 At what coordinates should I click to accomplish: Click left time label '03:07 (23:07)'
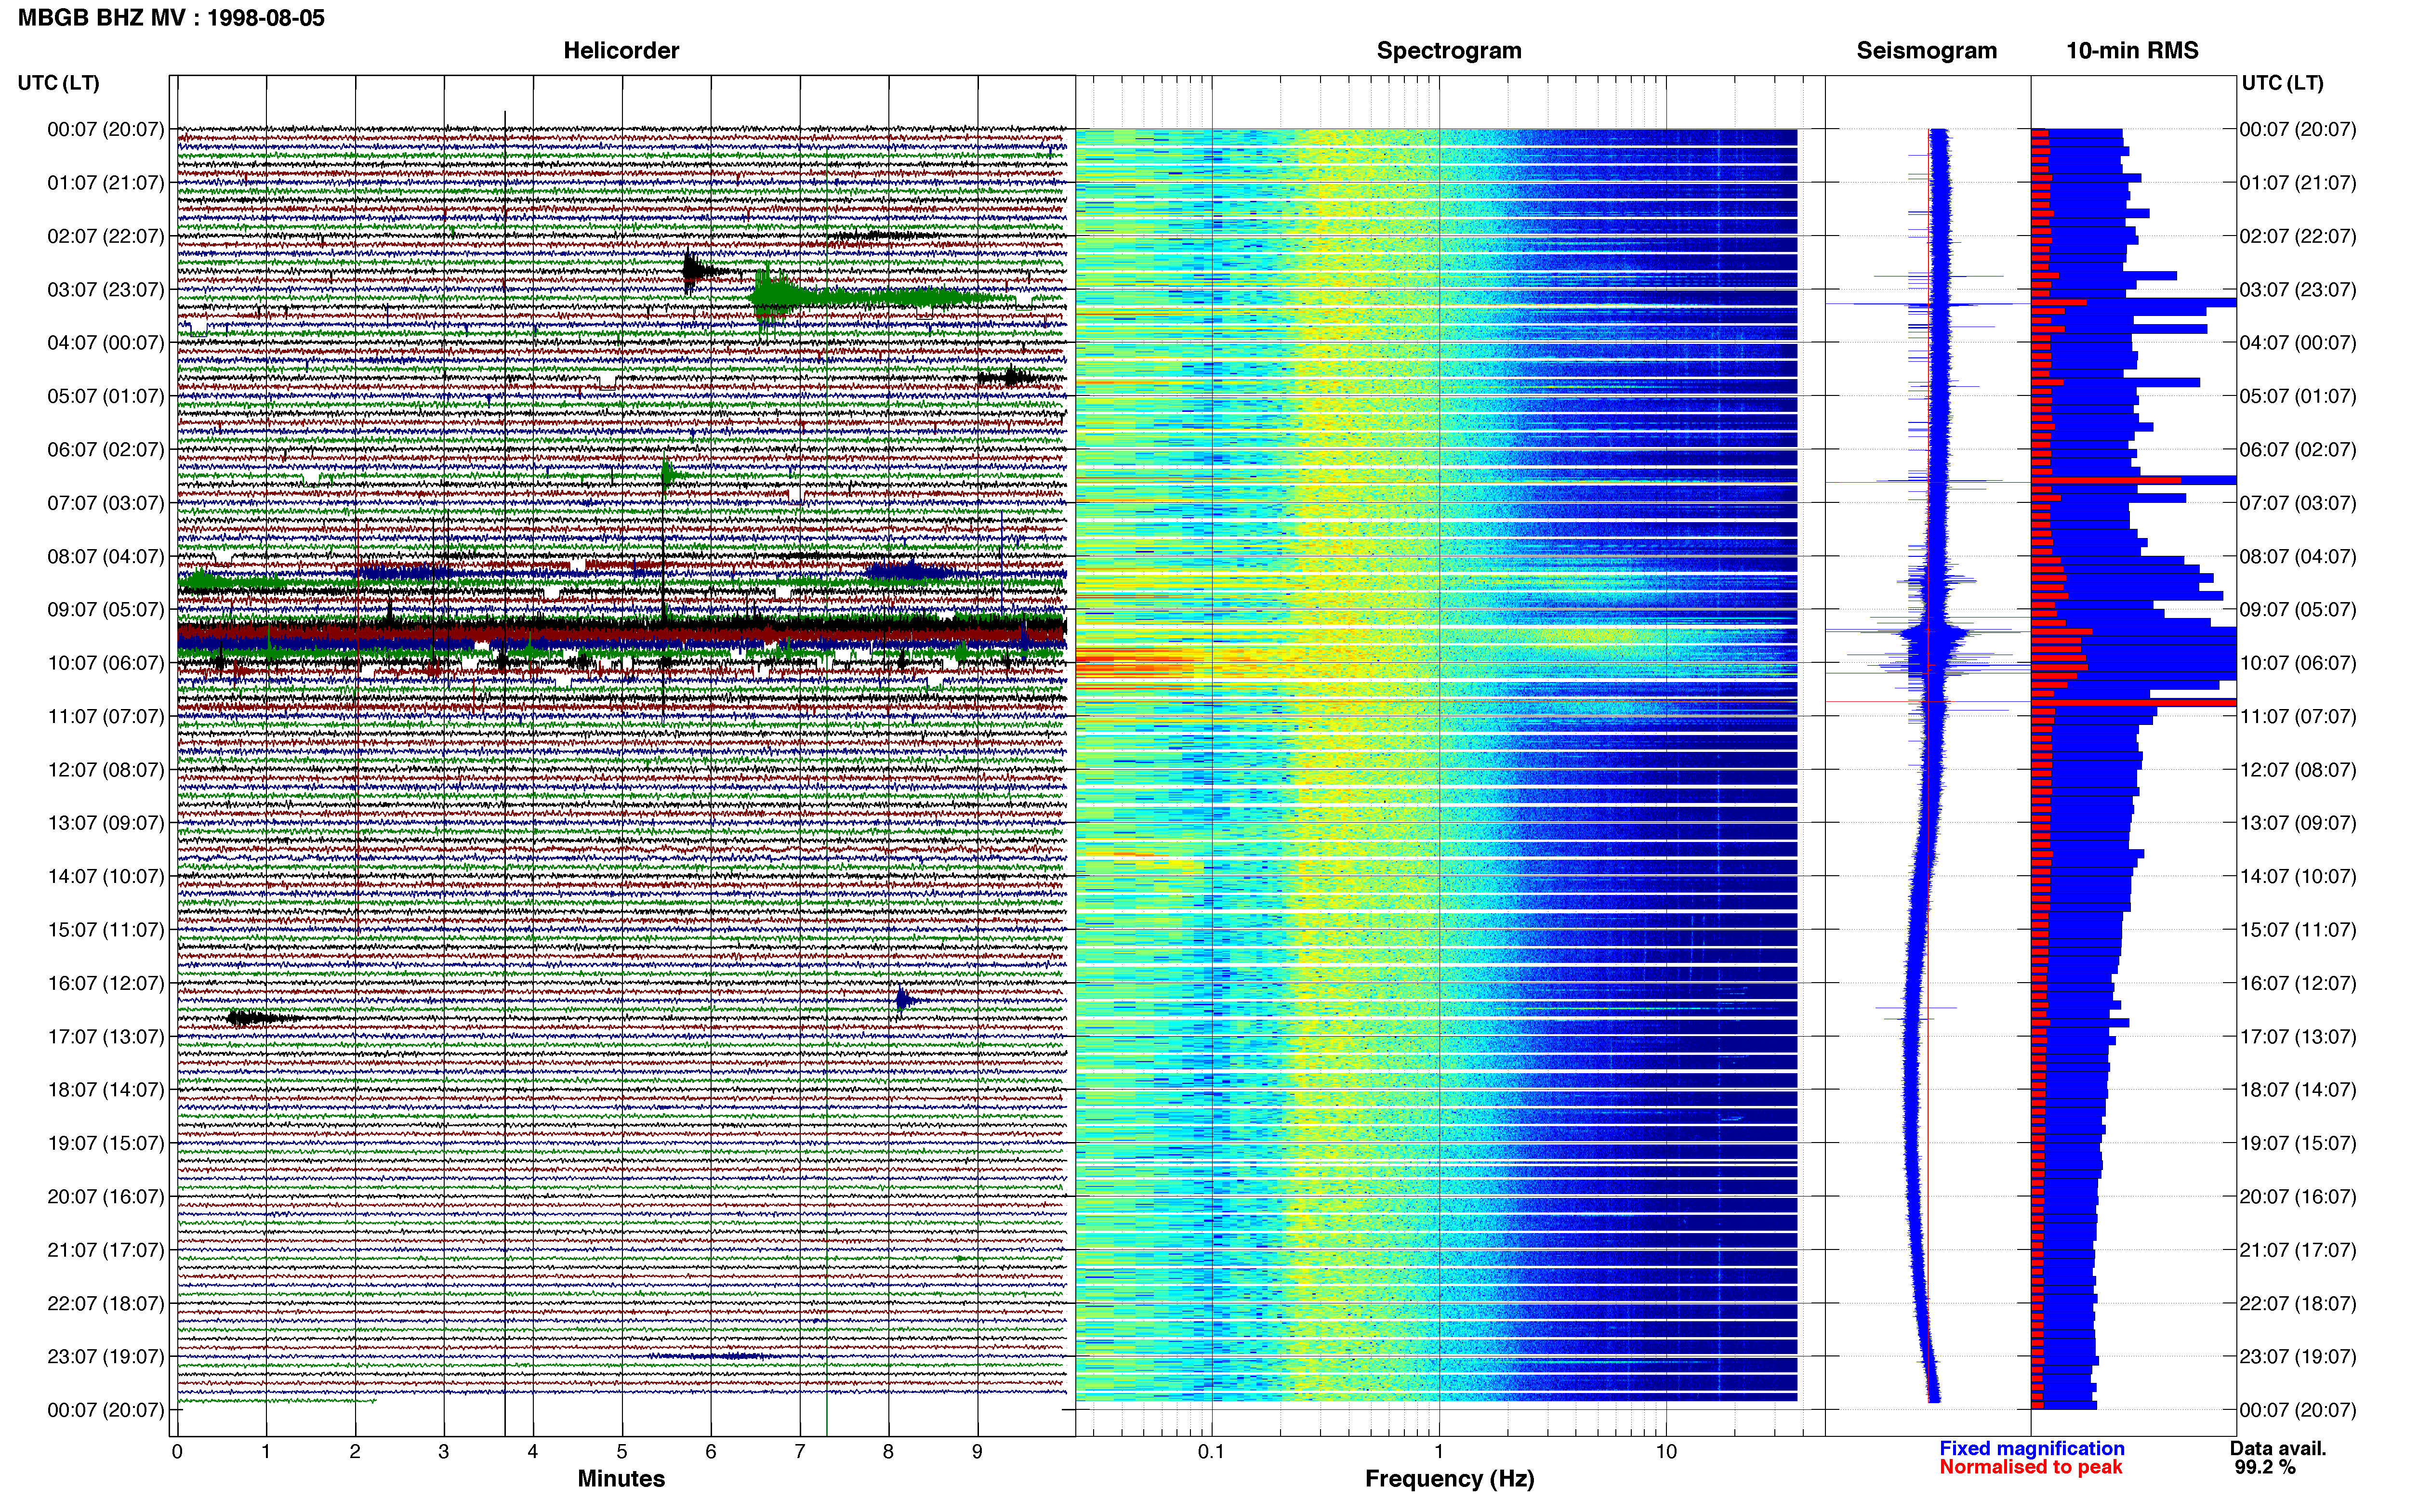pyautogui.click(x=105, y=290)
